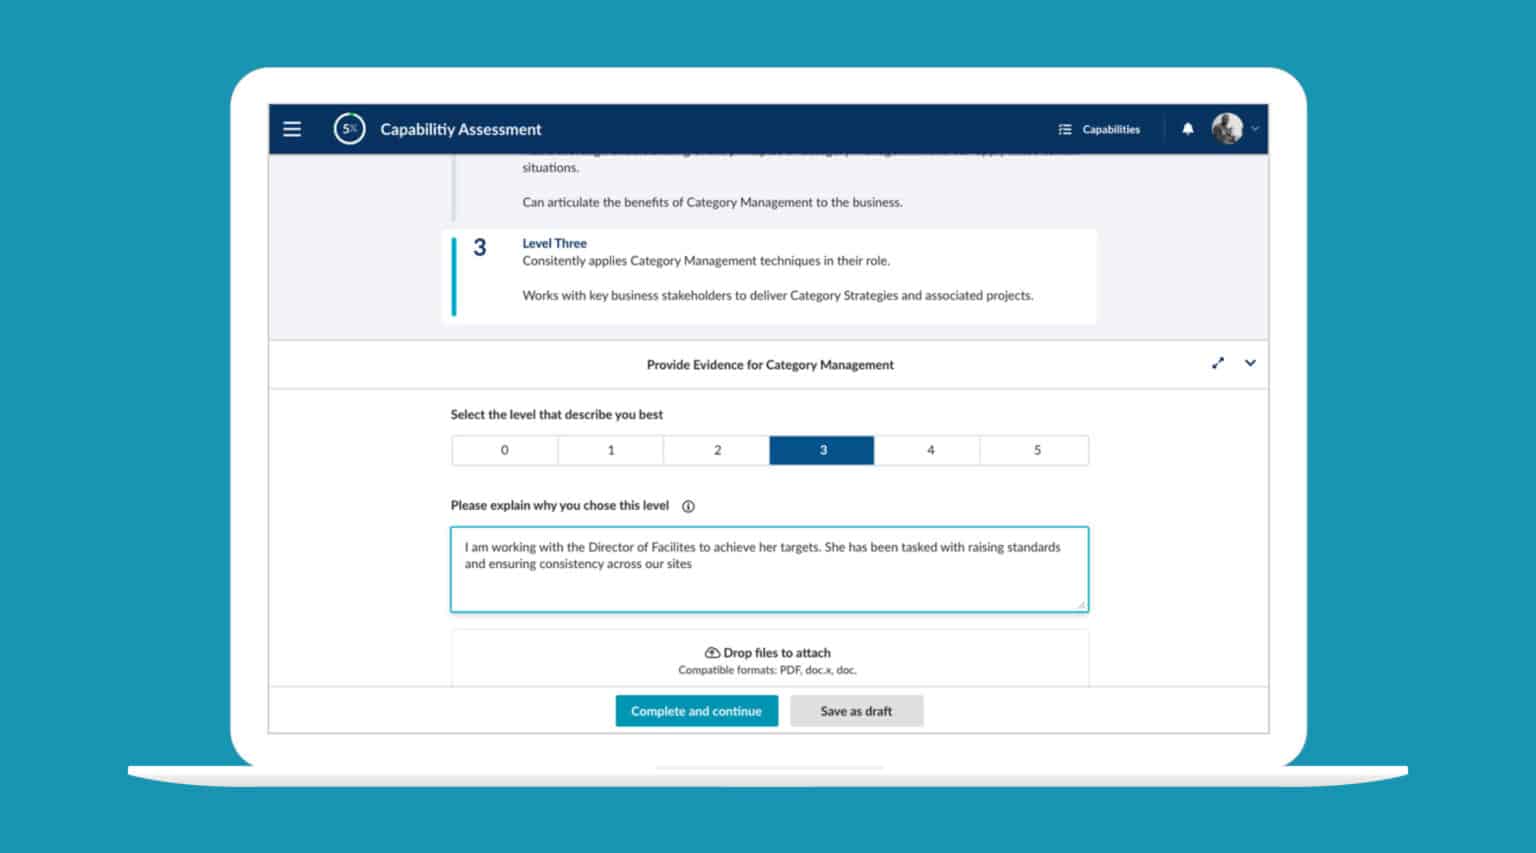
Task: Open the Capabilities menu item
Action: click(x=1110, y=129)
